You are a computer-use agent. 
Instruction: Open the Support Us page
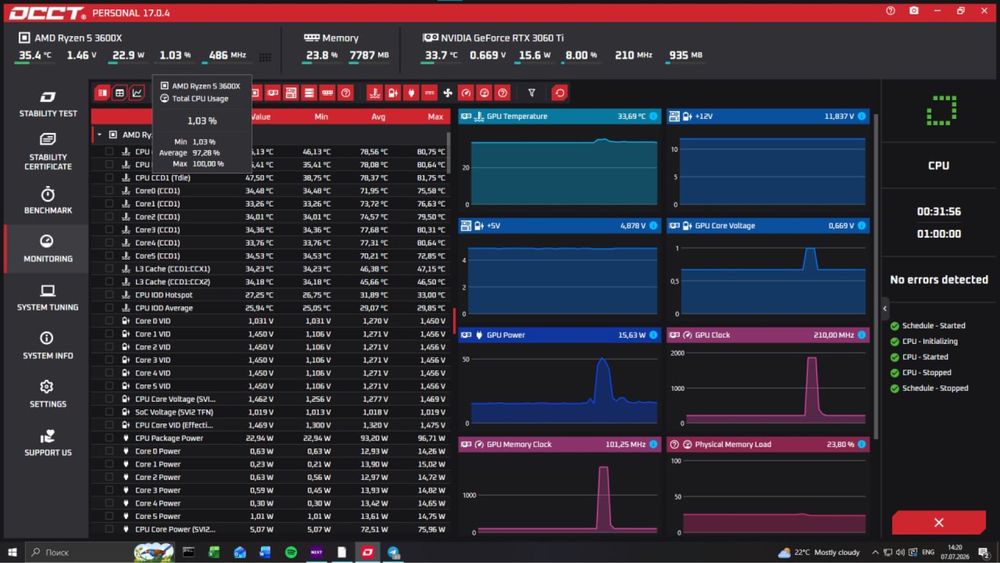(48, 442)
